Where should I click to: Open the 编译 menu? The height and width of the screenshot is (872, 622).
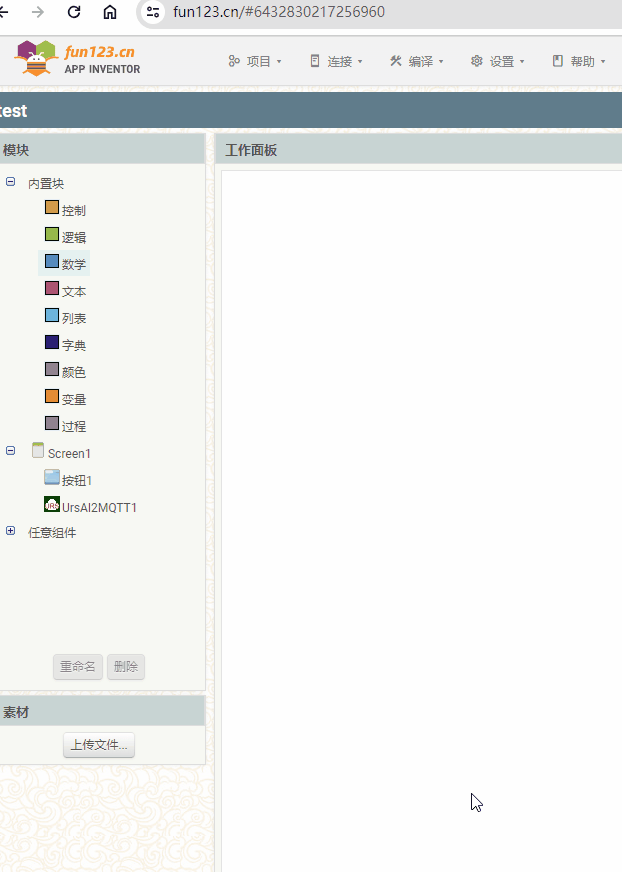[x=417, y=61]
